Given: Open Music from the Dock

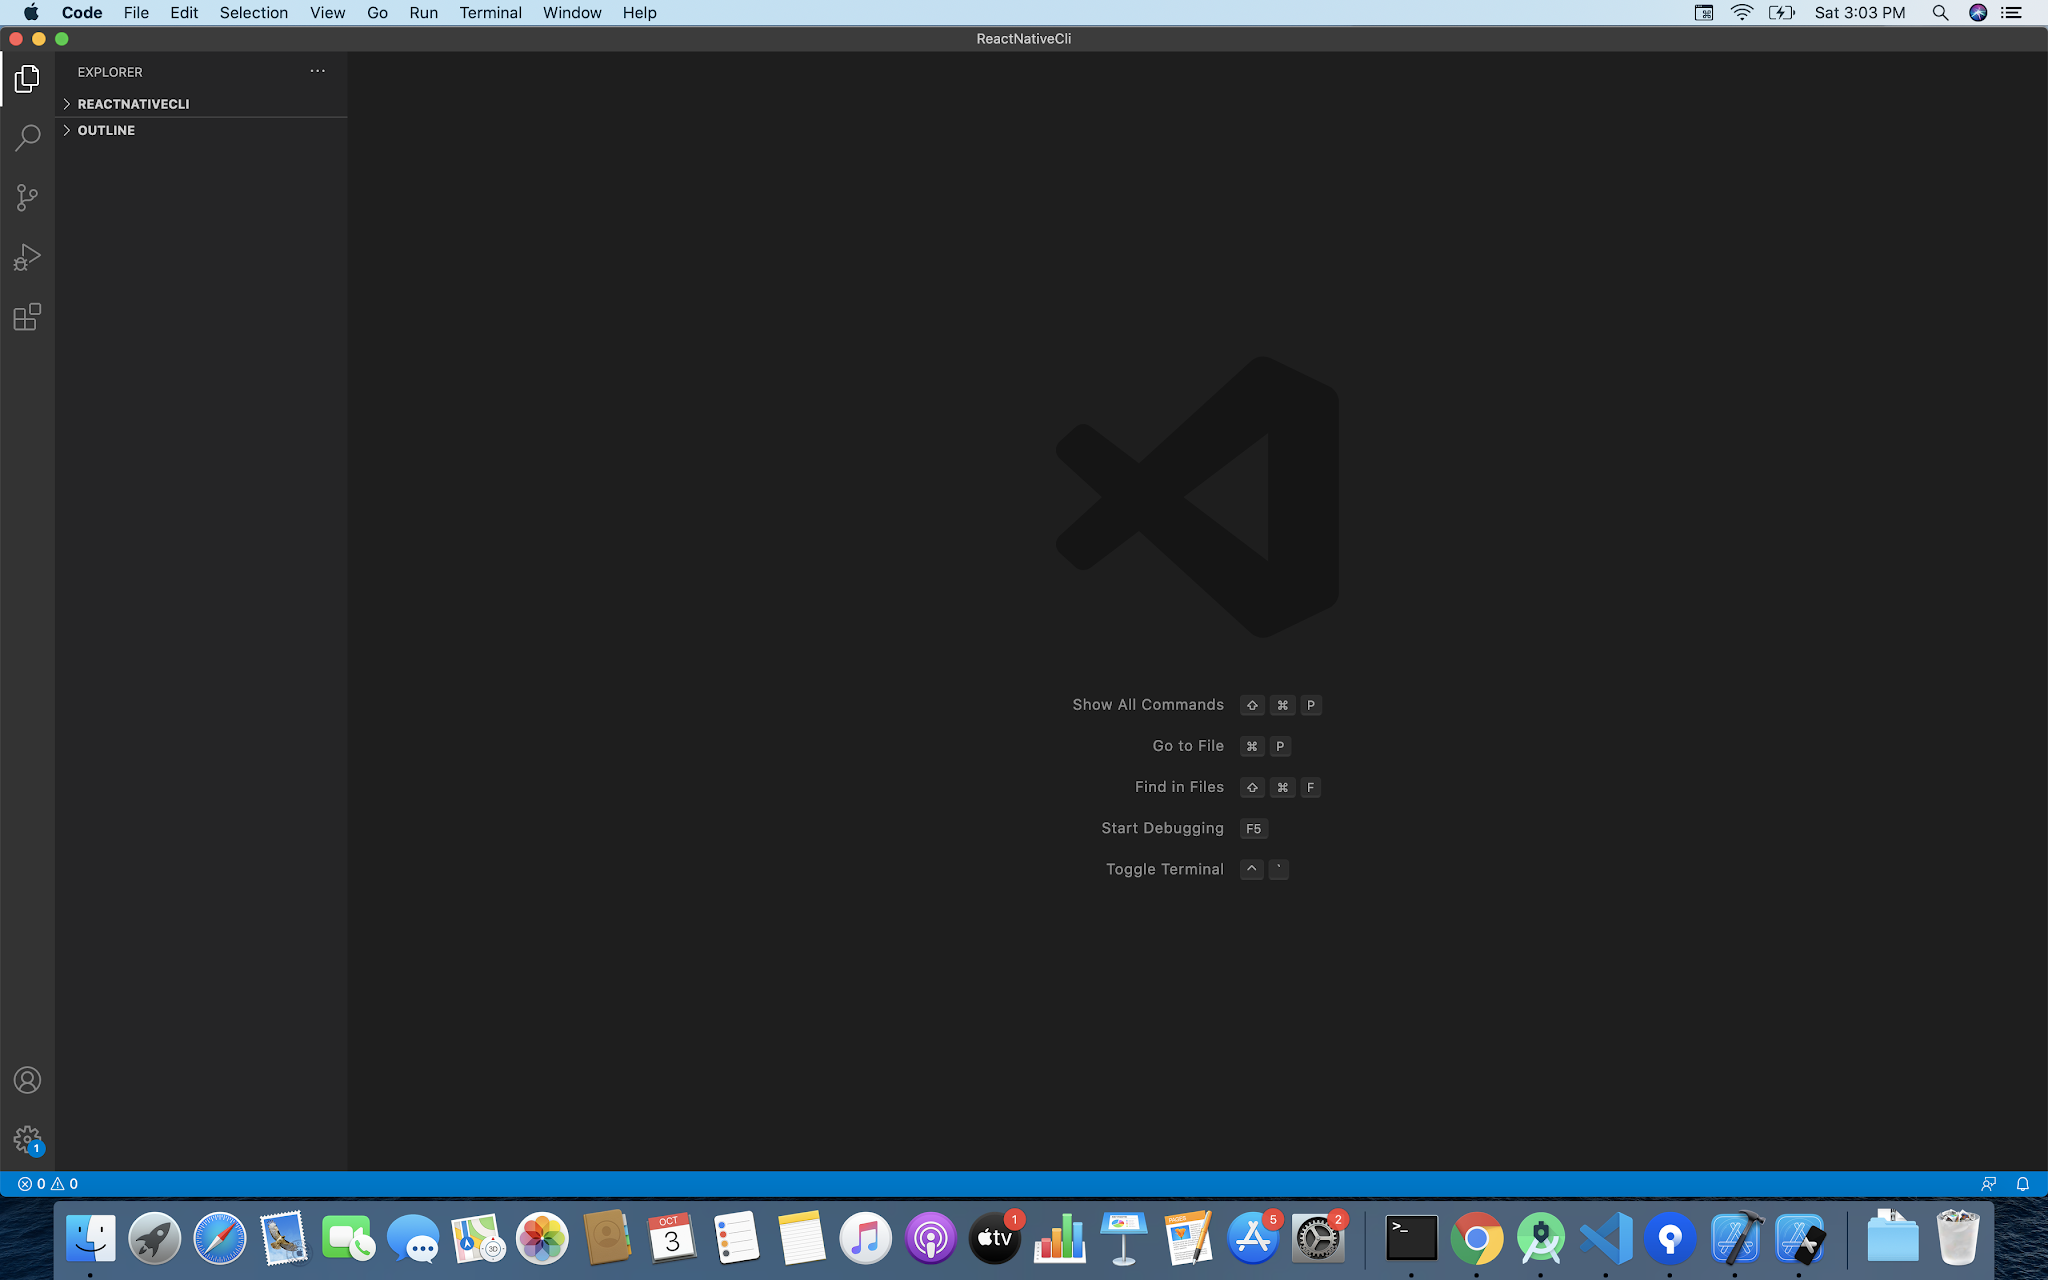Looking at the screenshot, I should [x=865, y=1238].
